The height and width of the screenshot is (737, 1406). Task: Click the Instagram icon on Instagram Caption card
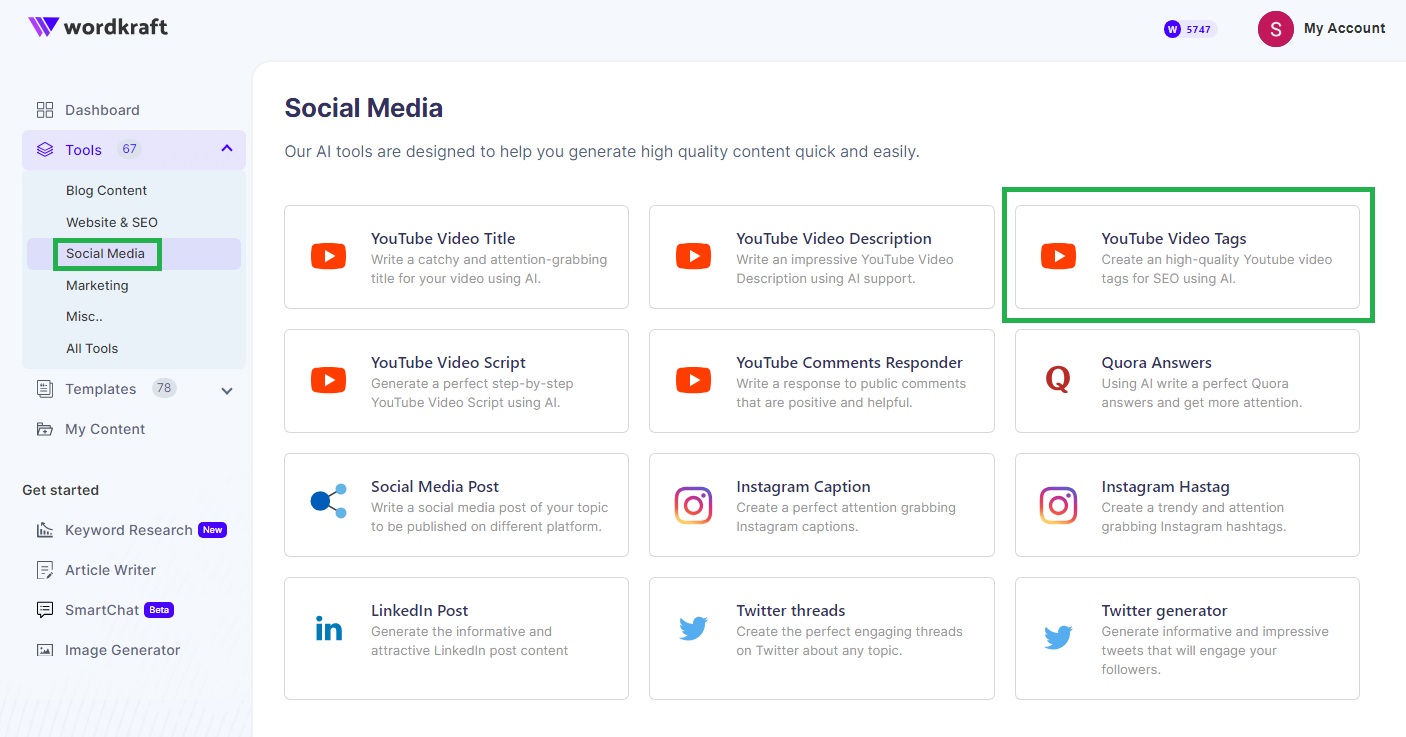click(693, 505)
